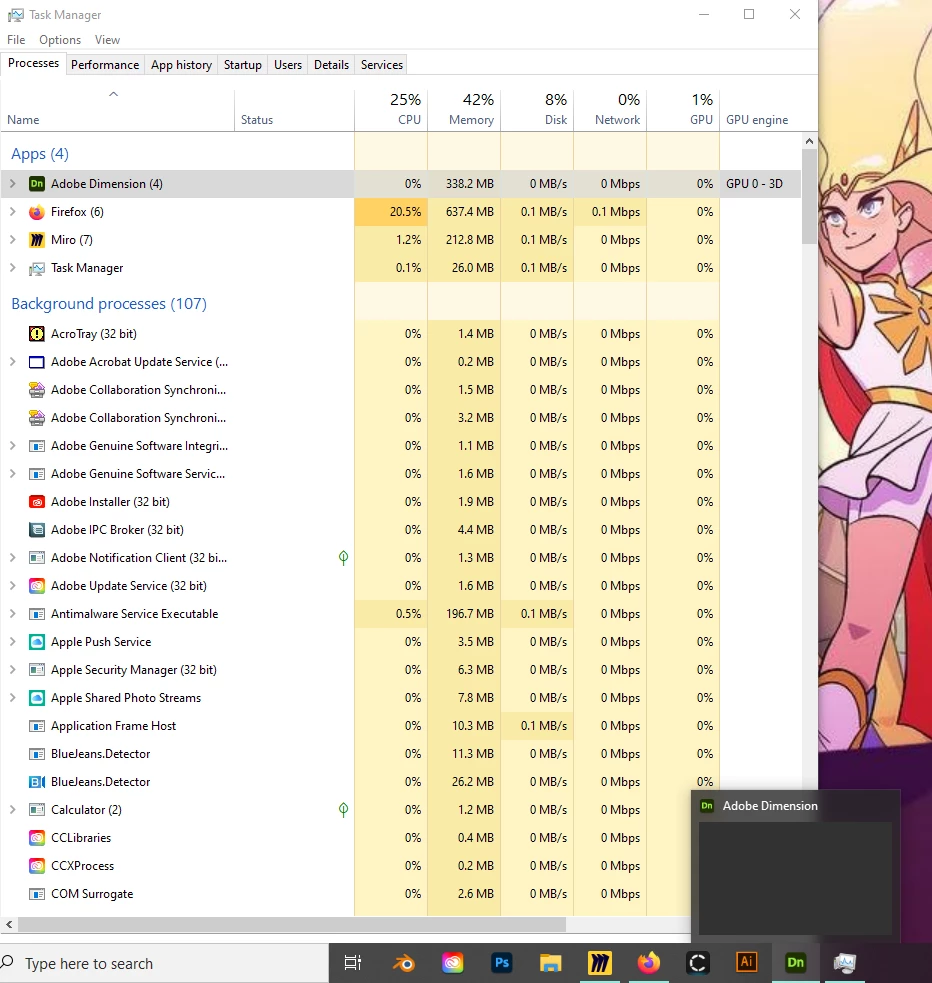The width and height of the screenshot is (932, 983).
Task: Click the blue BlueJeans.Detector icon
Action: tap(37, 782)
